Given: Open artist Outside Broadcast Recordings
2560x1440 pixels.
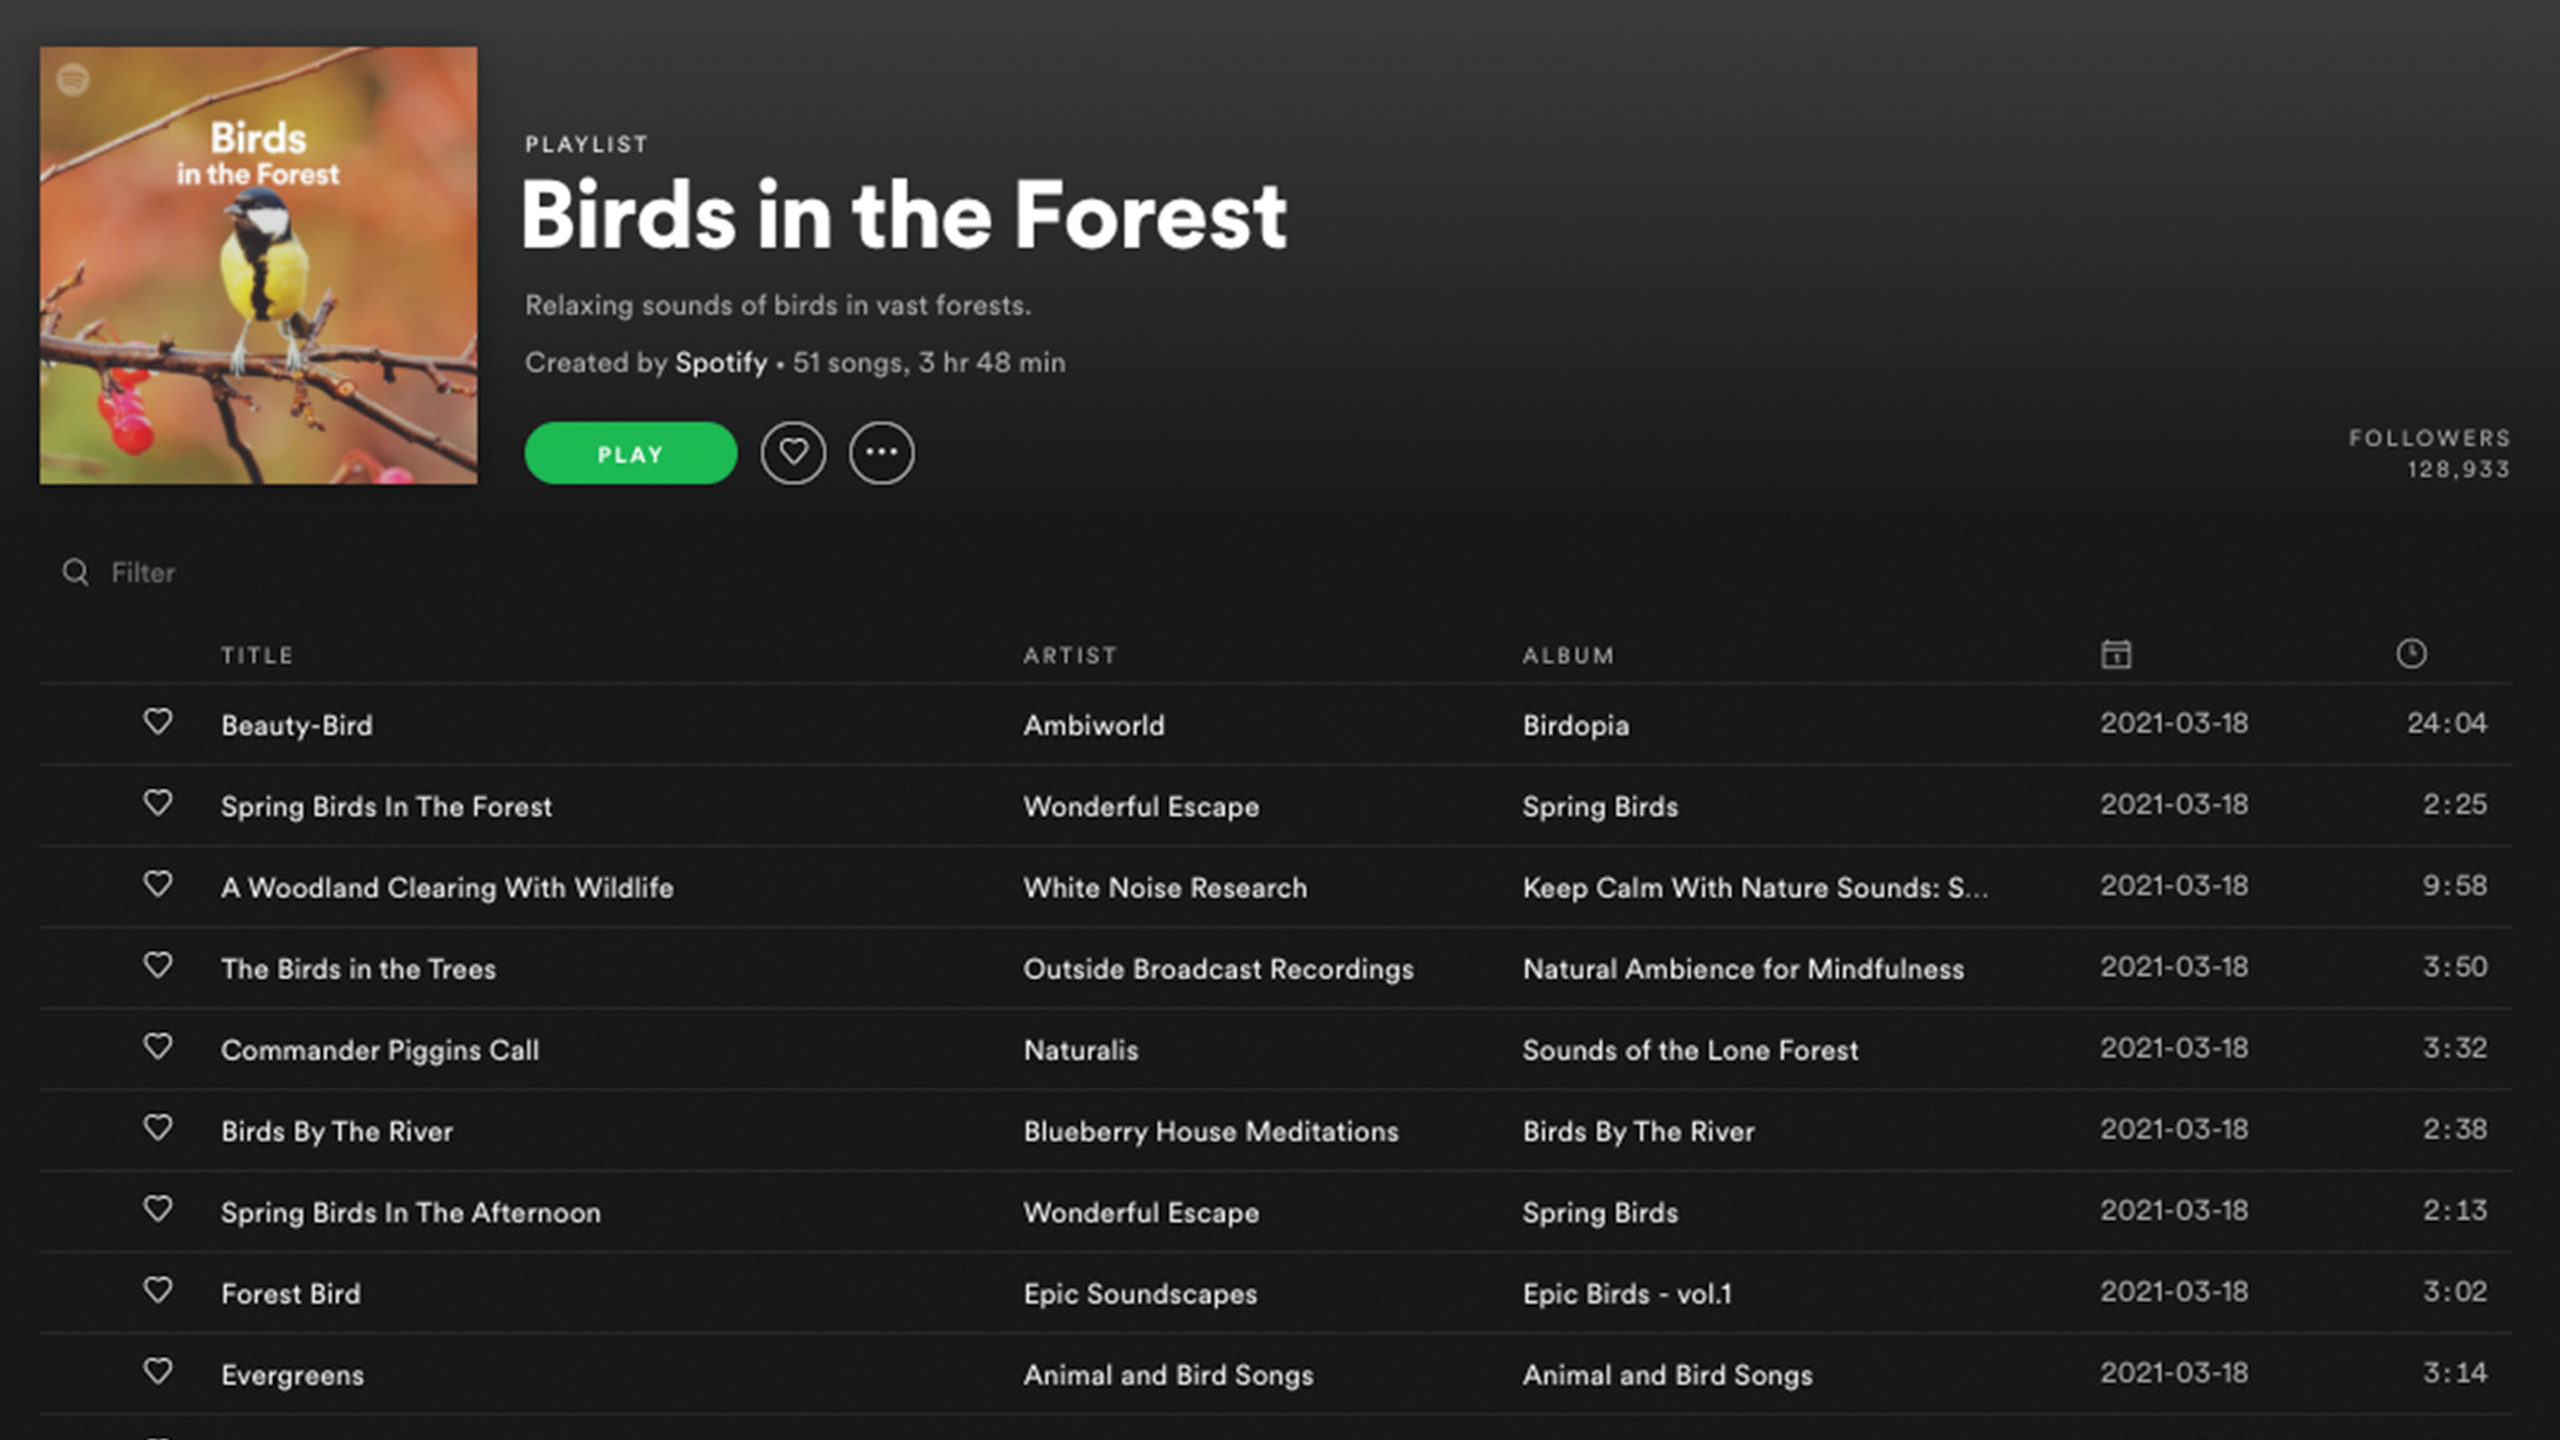Looking at the screenshot, I should coord(1218,969).
